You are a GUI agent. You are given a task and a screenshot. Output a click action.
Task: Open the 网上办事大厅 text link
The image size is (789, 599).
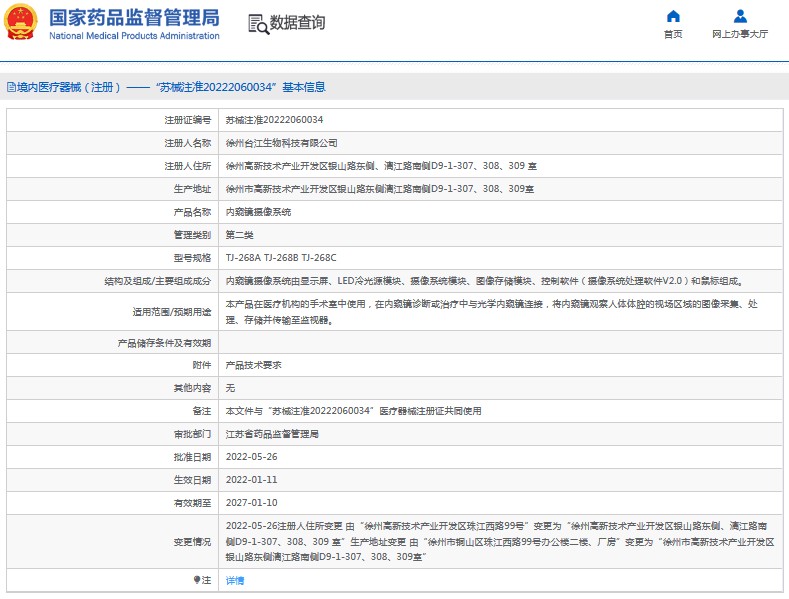tap(740, 34)
